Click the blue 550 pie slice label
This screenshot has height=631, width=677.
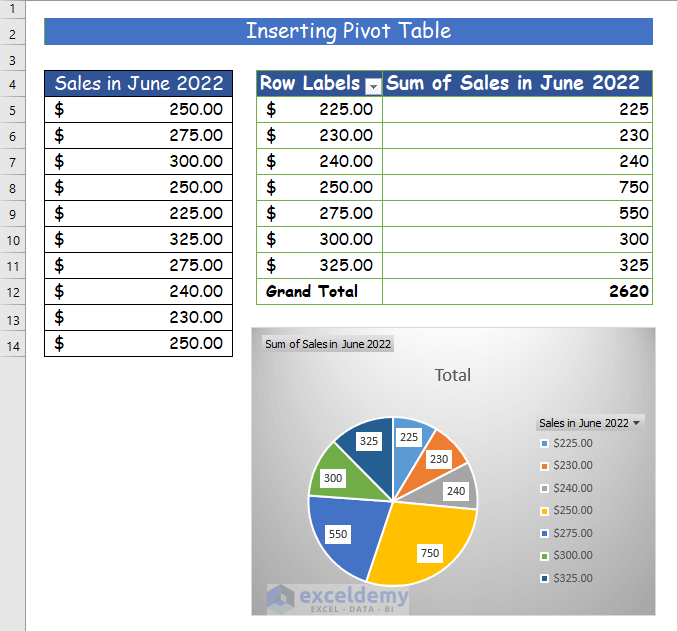click(338, 534)
